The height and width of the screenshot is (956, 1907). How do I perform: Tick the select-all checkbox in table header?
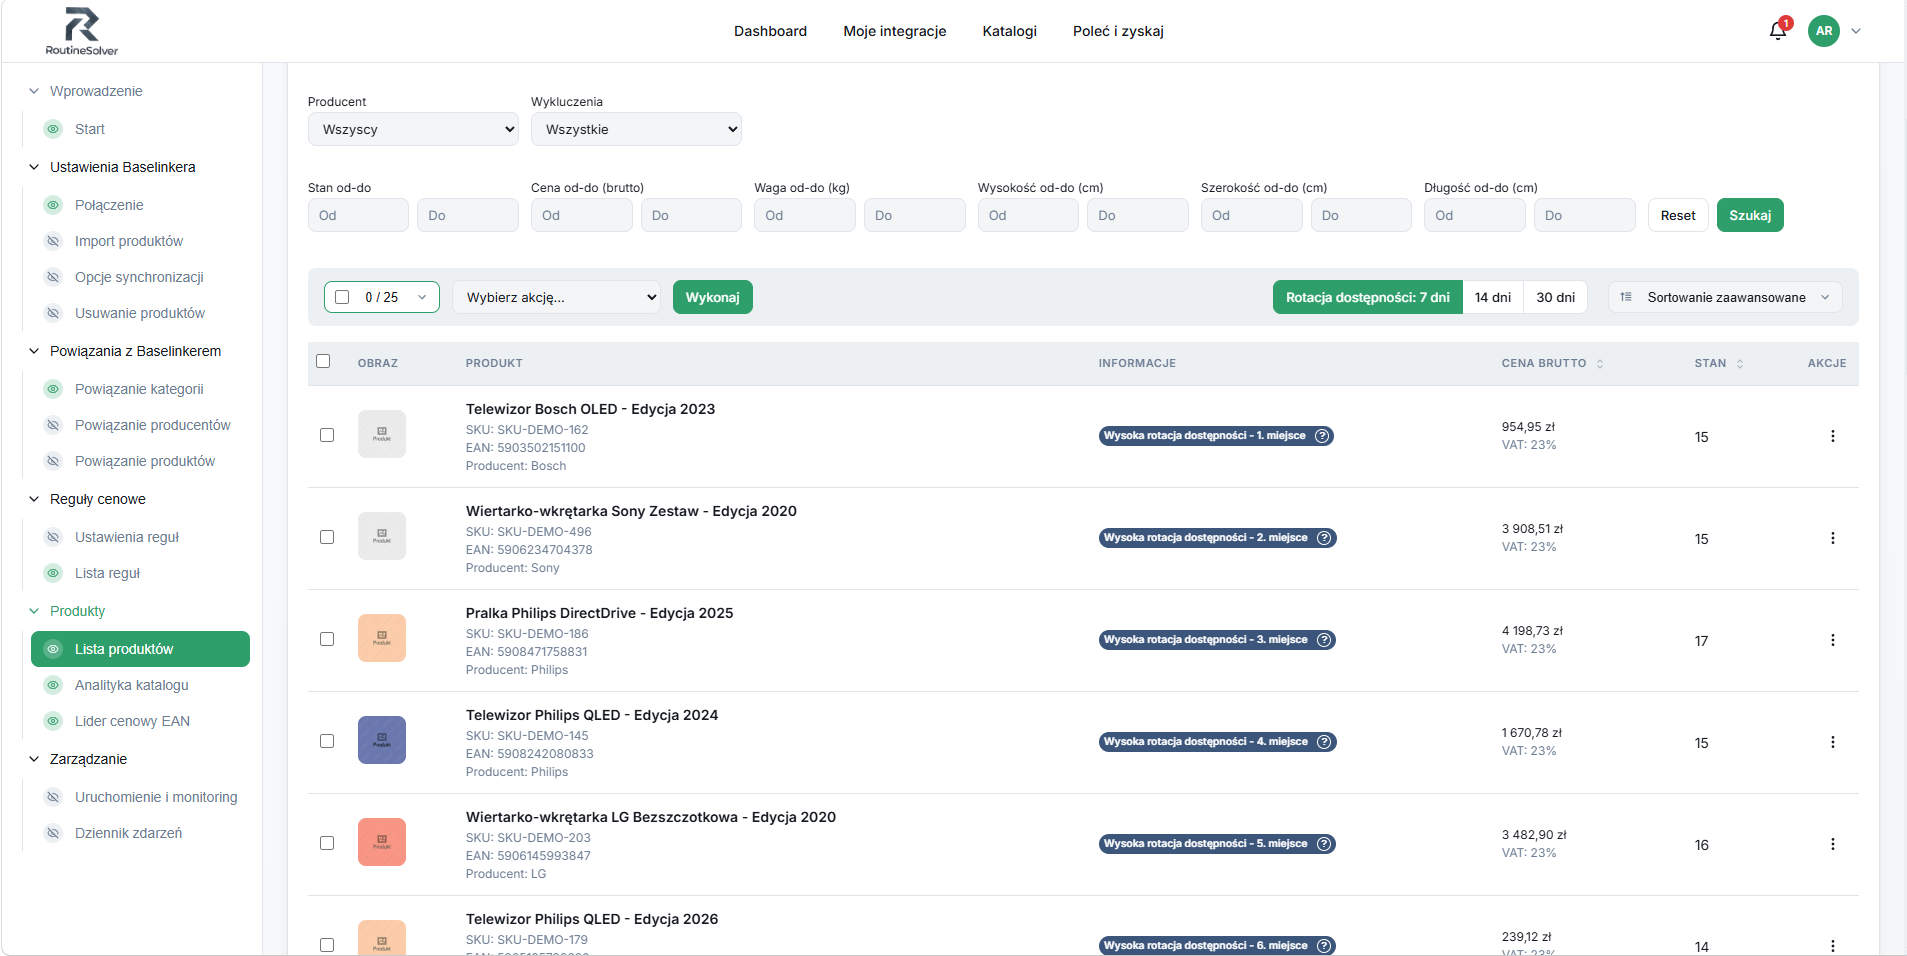pos(323,361)
